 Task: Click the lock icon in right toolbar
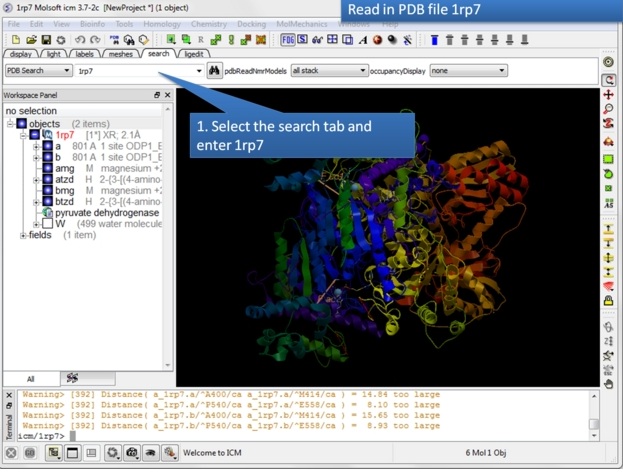(608, 301)
